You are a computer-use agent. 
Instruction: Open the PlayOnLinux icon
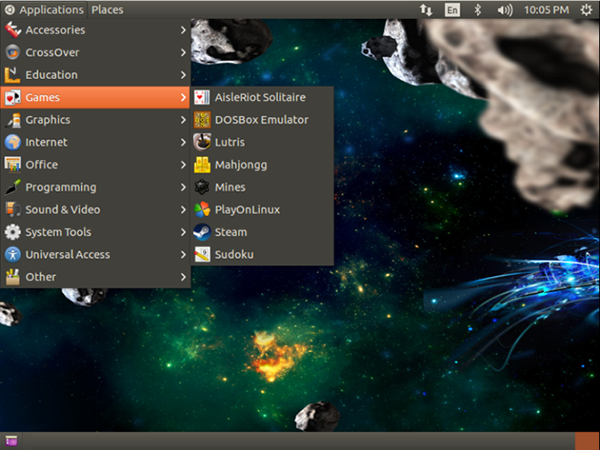tap(202, 210)
